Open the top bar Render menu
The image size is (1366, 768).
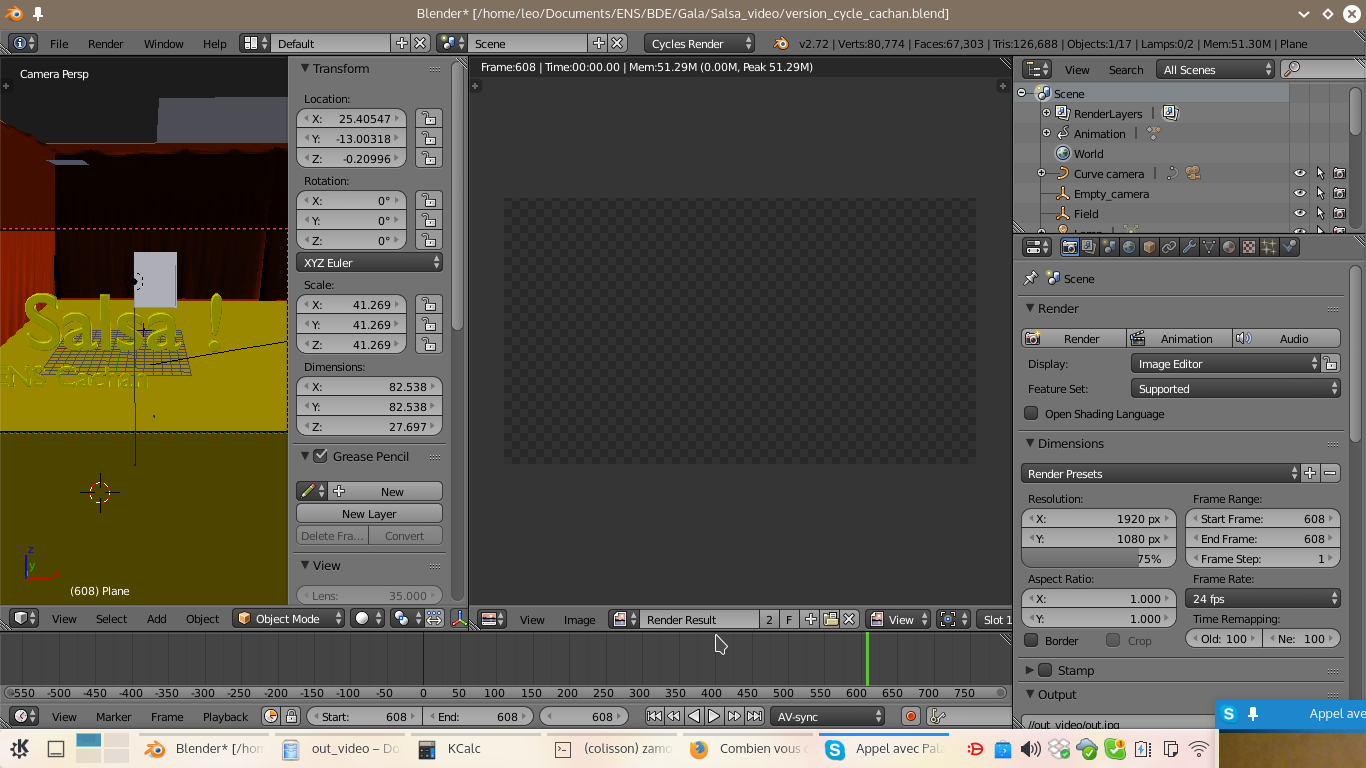[105, 44]
